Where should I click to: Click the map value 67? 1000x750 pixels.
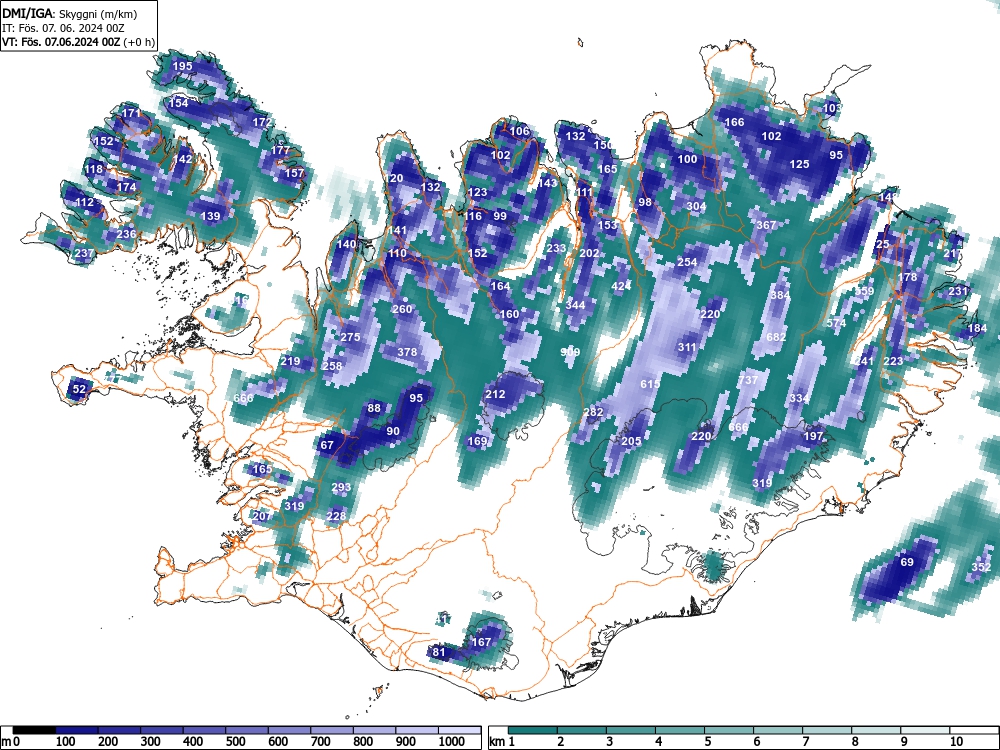click(x=327, y=445)
